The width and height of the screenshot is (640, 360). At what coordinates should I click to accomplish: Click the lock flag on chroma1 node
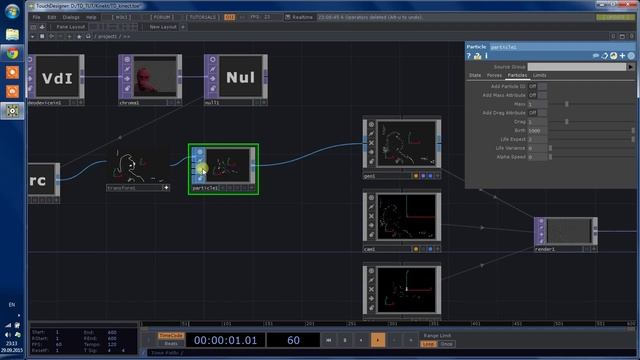(x=127, y=89)
